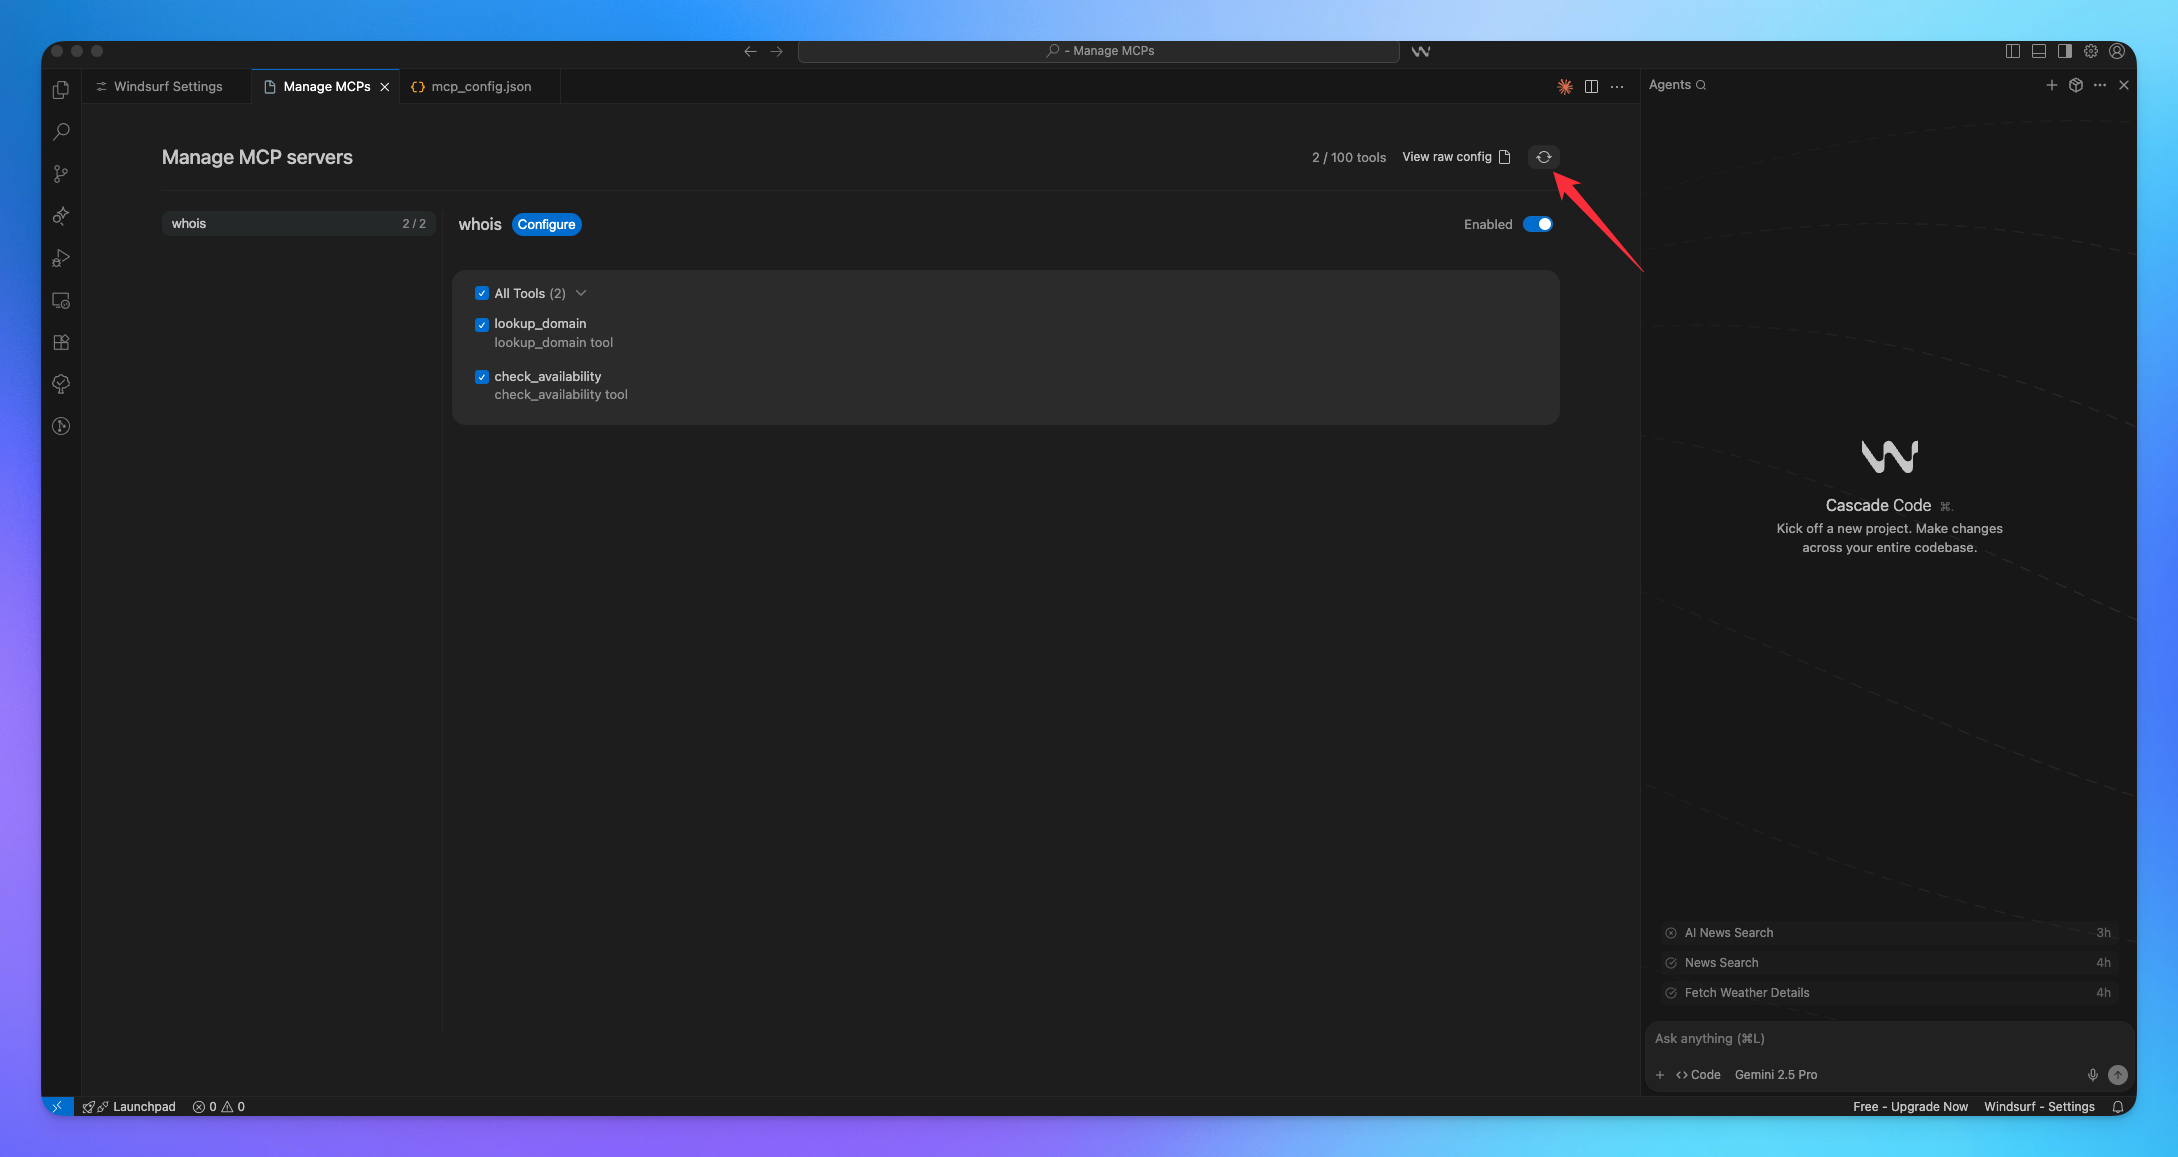The width and height of the screenshot is (2178, 1157).
Task: Open Run and Debug sidebar icon
Action: [x=61, y=258]
